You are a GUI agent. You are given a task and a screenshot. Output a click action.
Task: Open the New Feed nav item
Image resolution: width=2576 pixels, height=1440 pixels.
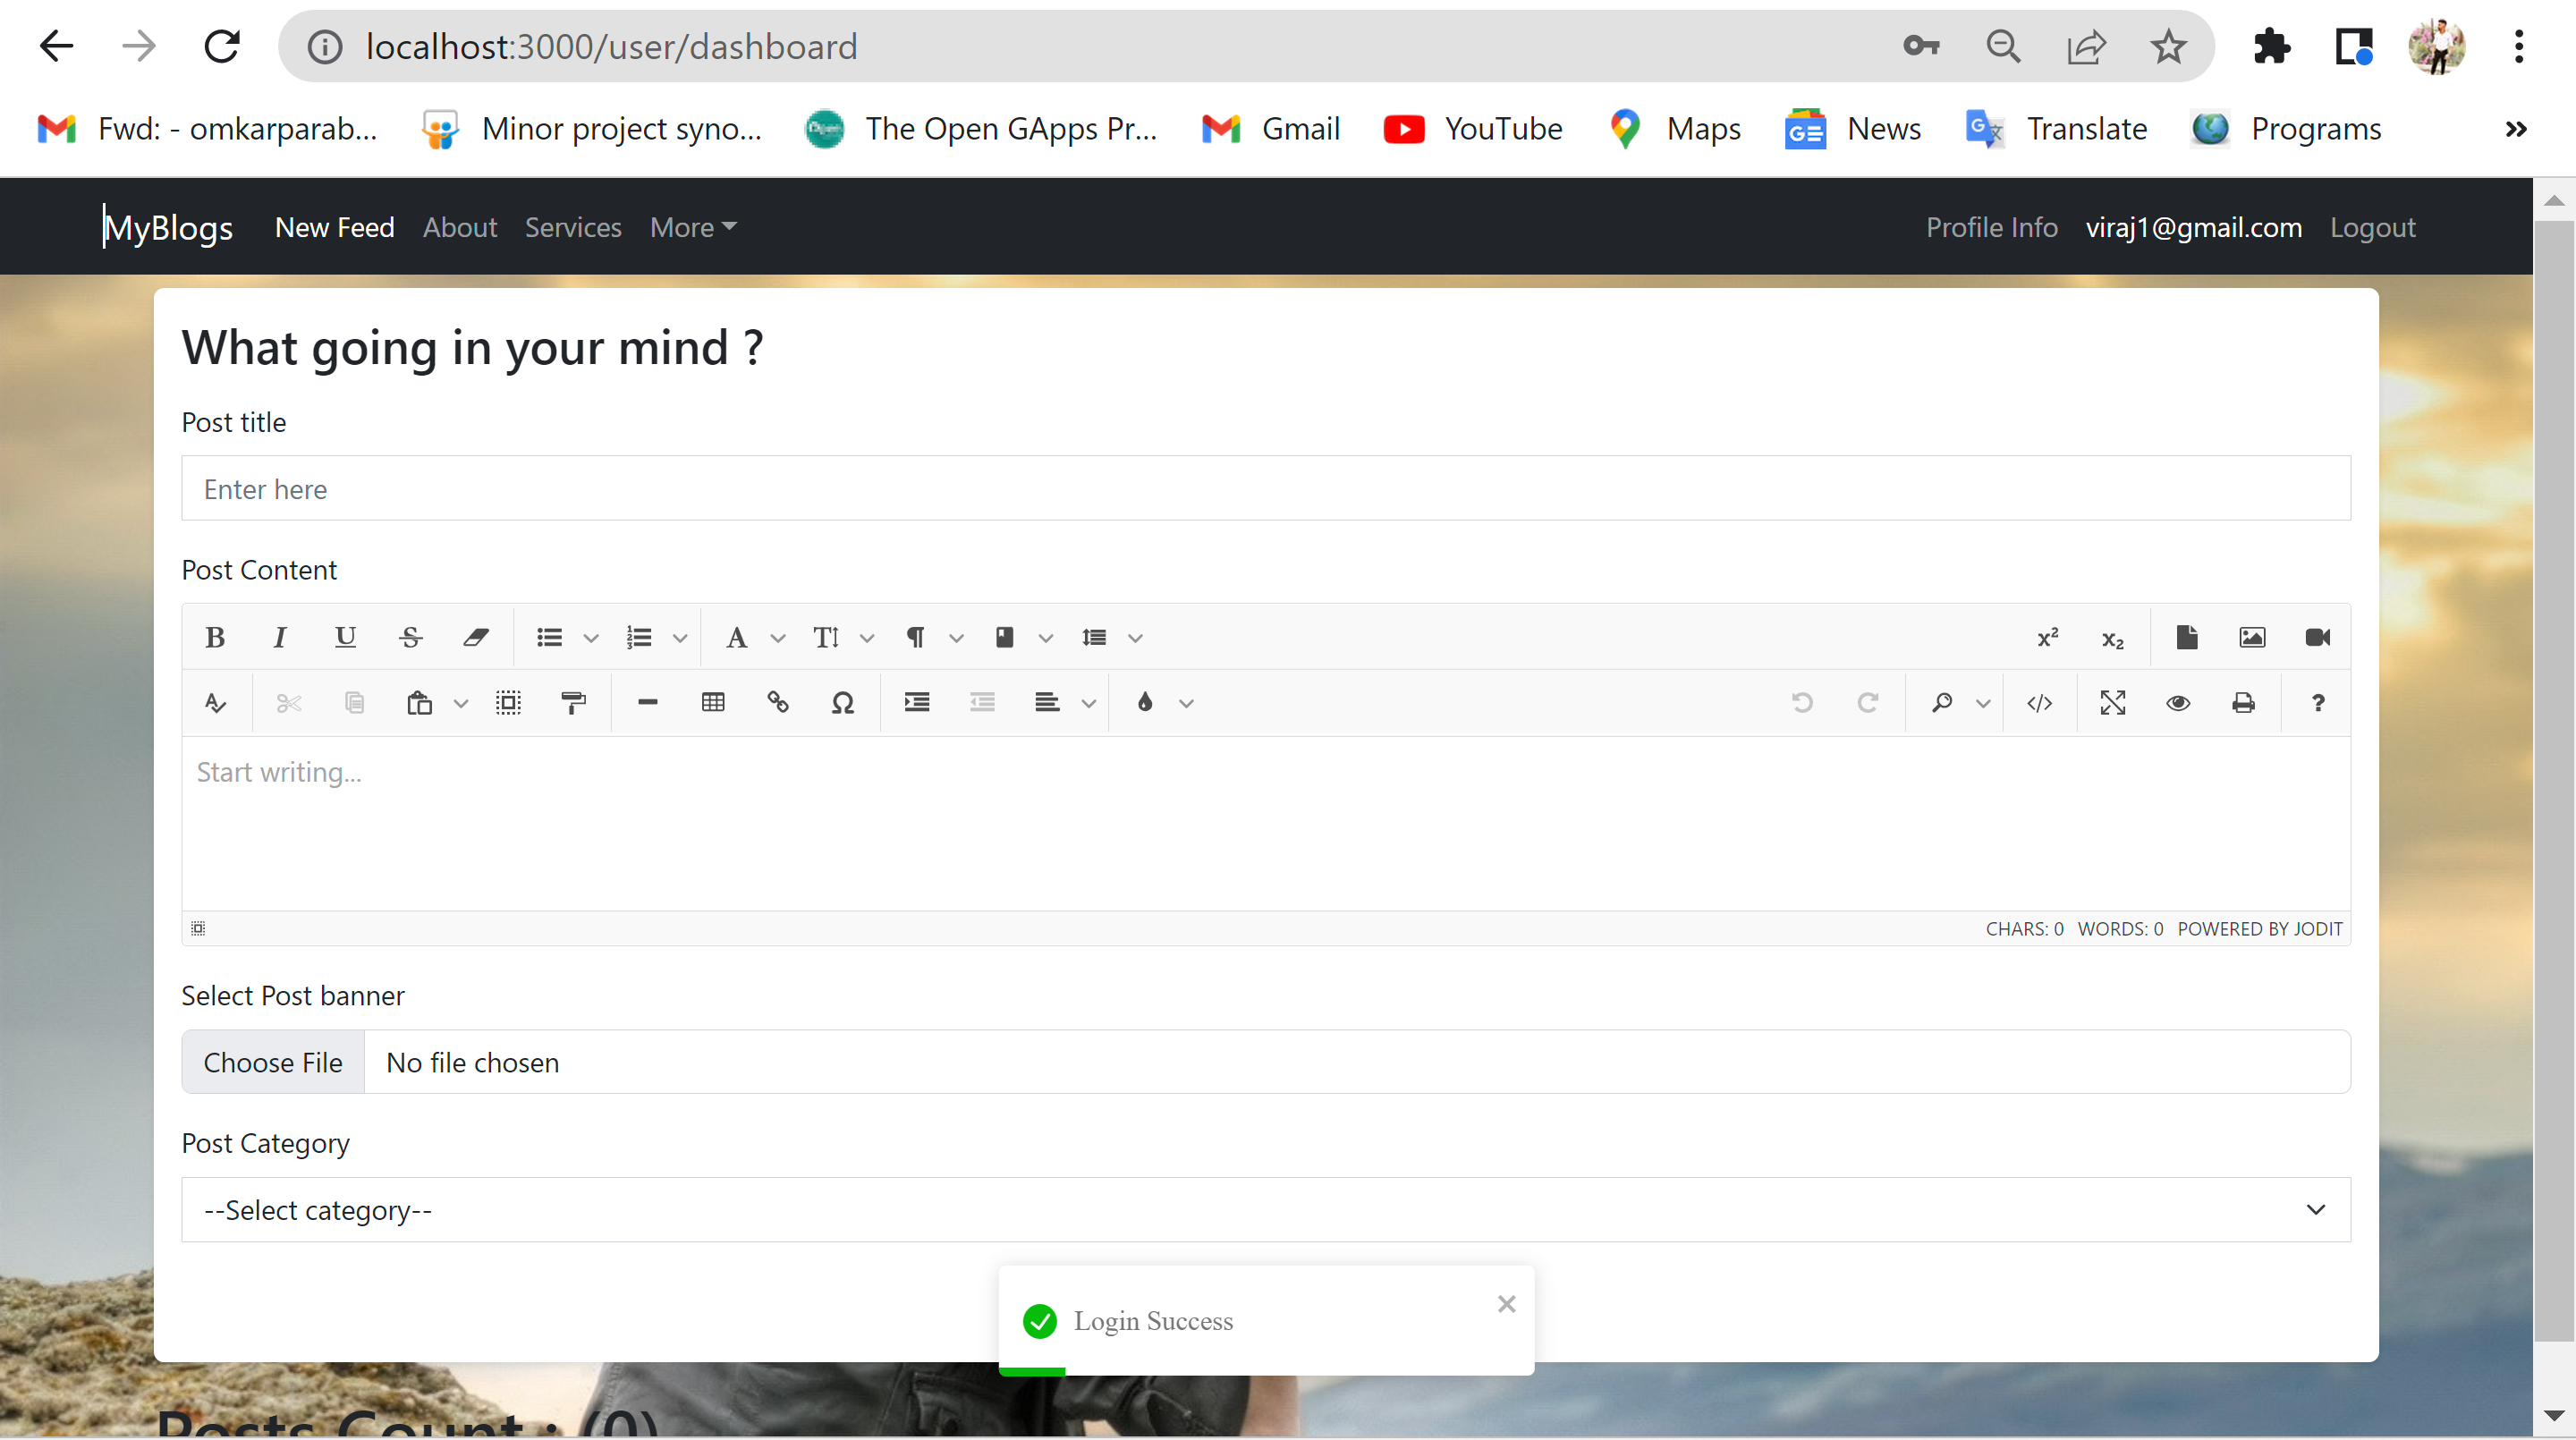pos(334,227)
